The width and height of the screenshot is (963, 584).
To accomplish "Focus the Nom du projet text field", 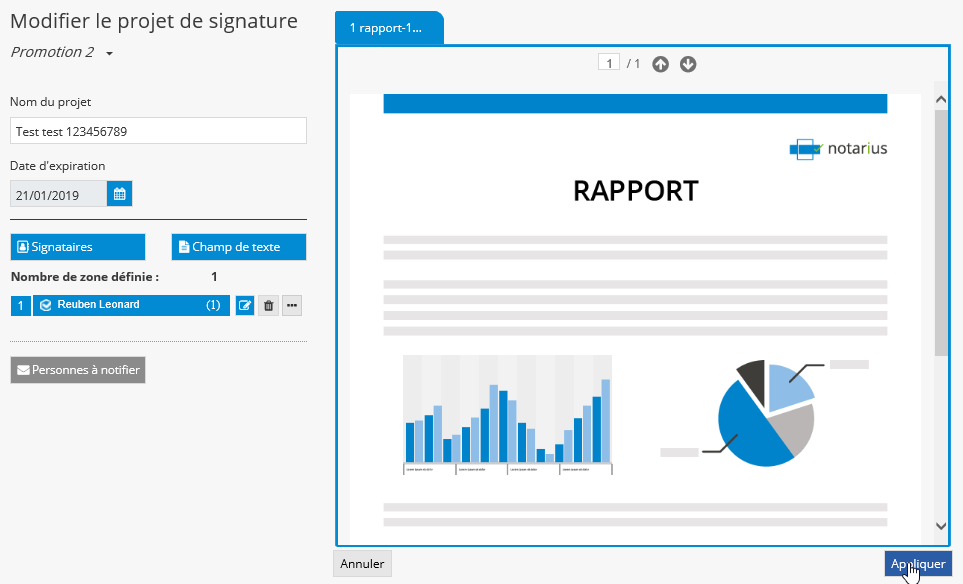I will (158, 131).
